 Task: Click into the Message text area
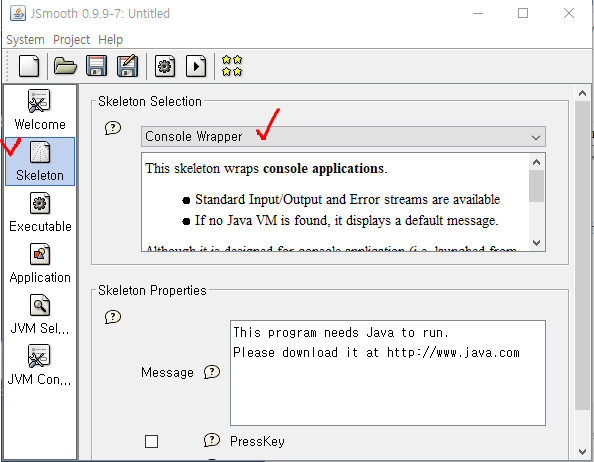click(388, 373)
